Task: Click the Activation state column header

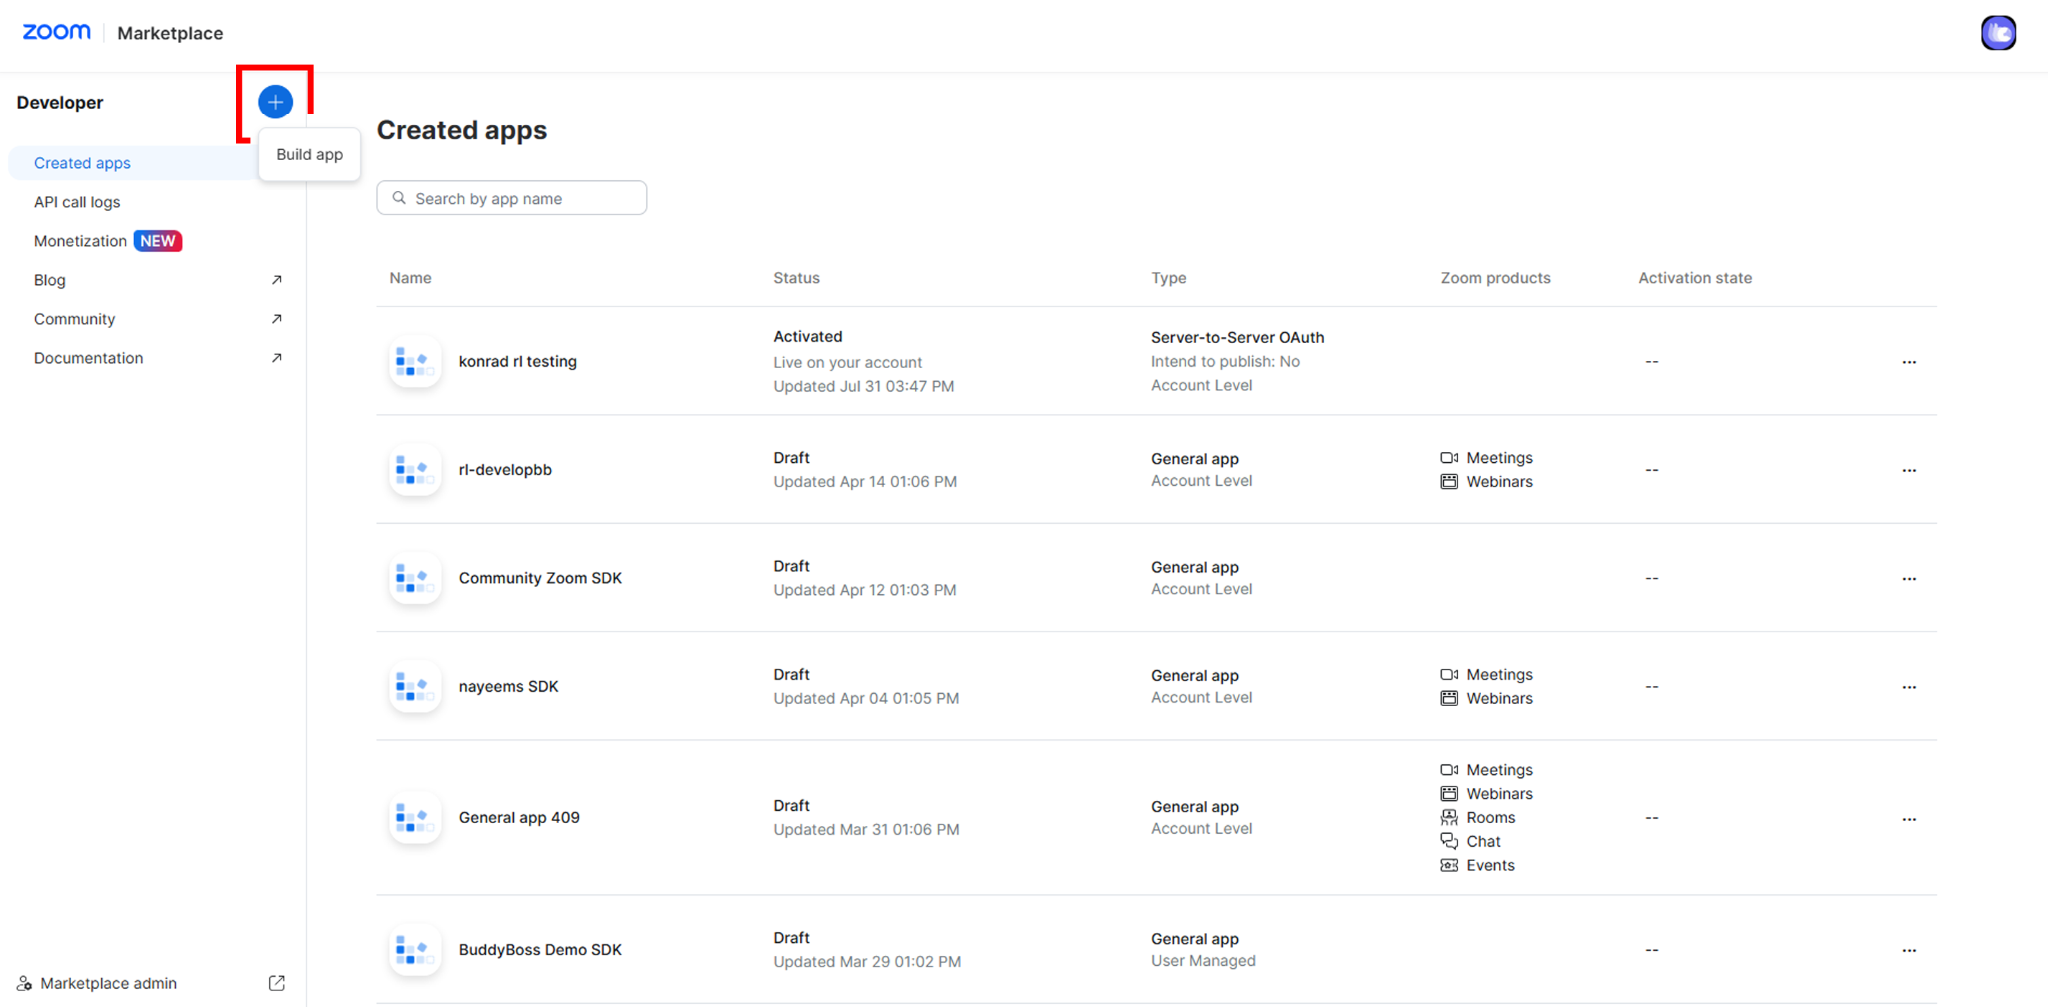Action: 1695,278
